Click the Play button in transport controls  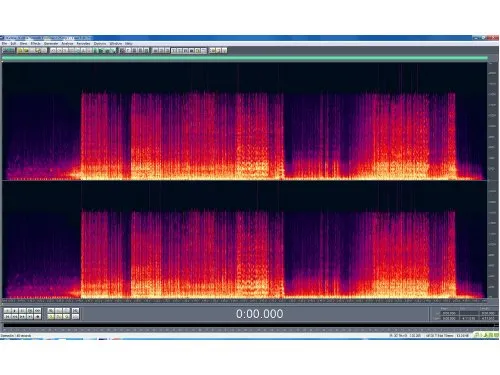pos(15,311)
